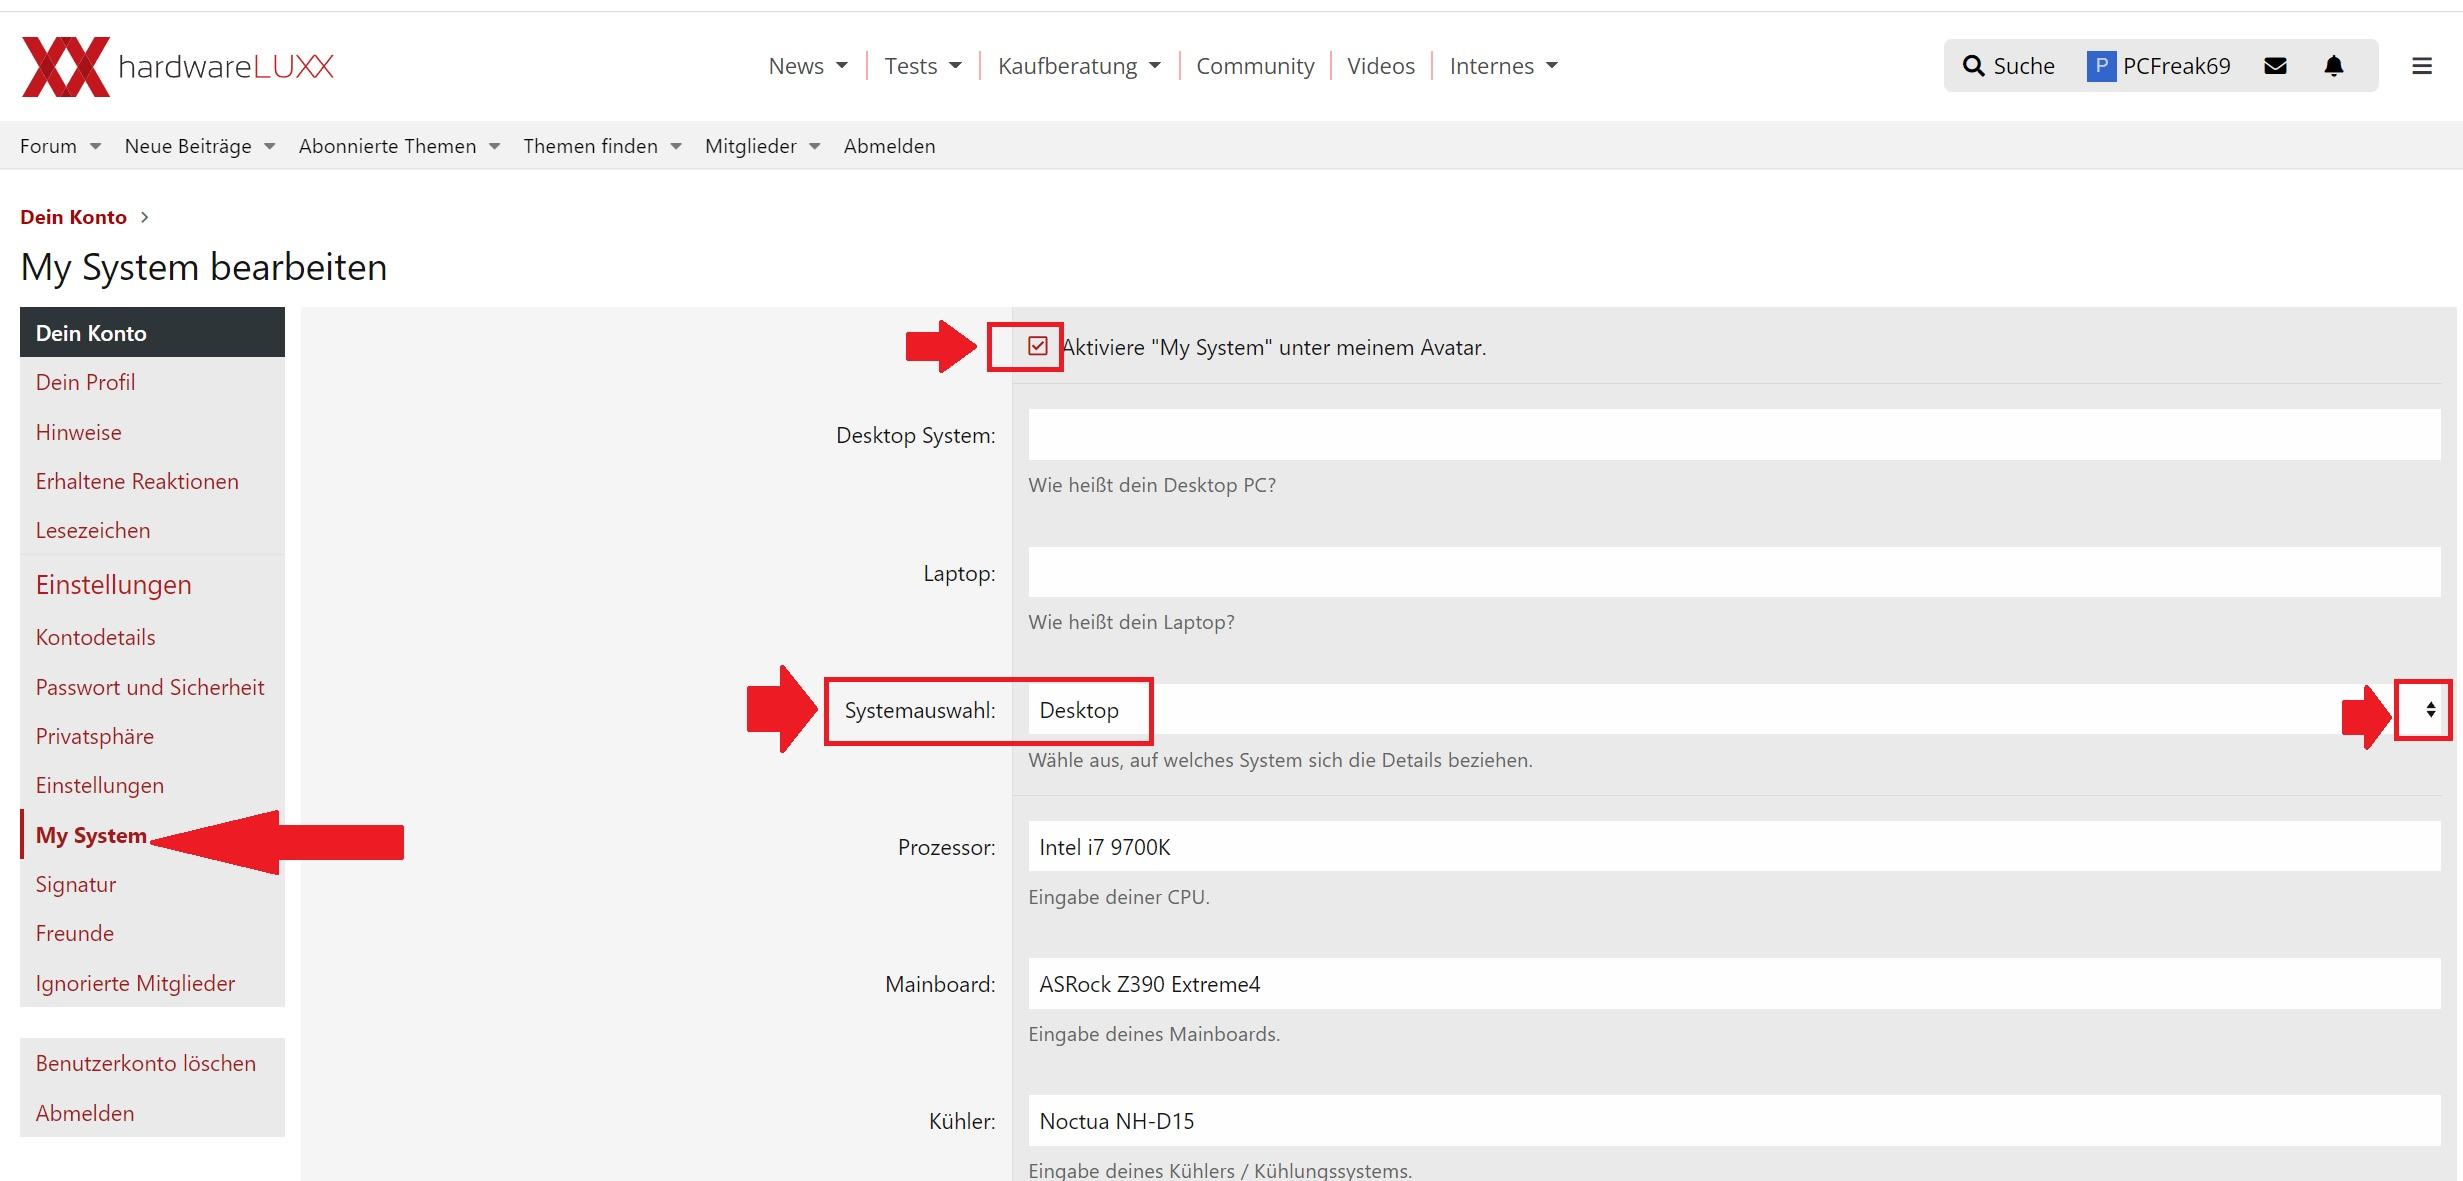The height and width of the screenshot is (1181, 2463).
Task: Click the Laptop name field
Action: [x=1732, y=573]
